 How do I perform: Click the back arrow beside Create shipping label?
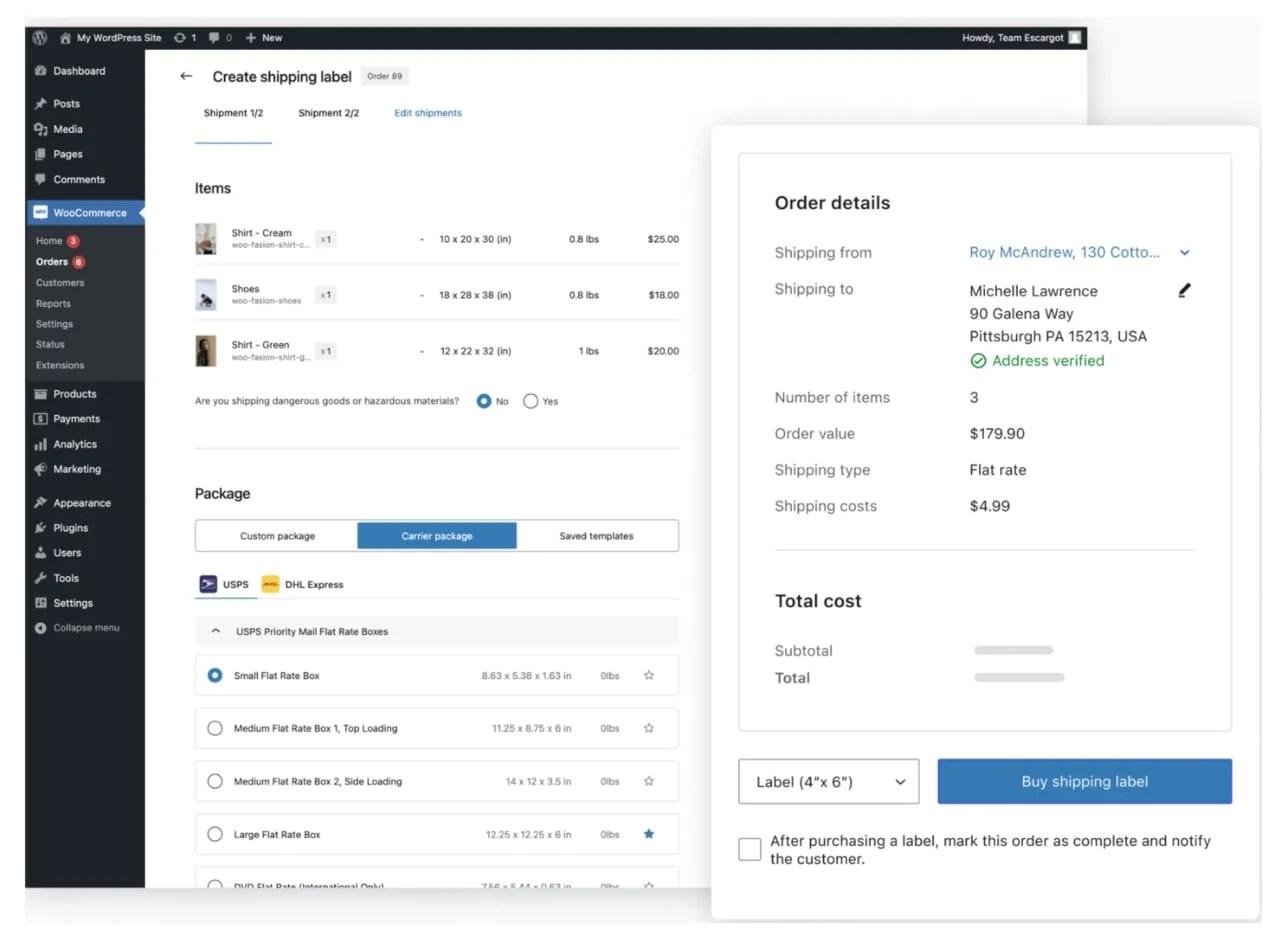click(186, 76)
